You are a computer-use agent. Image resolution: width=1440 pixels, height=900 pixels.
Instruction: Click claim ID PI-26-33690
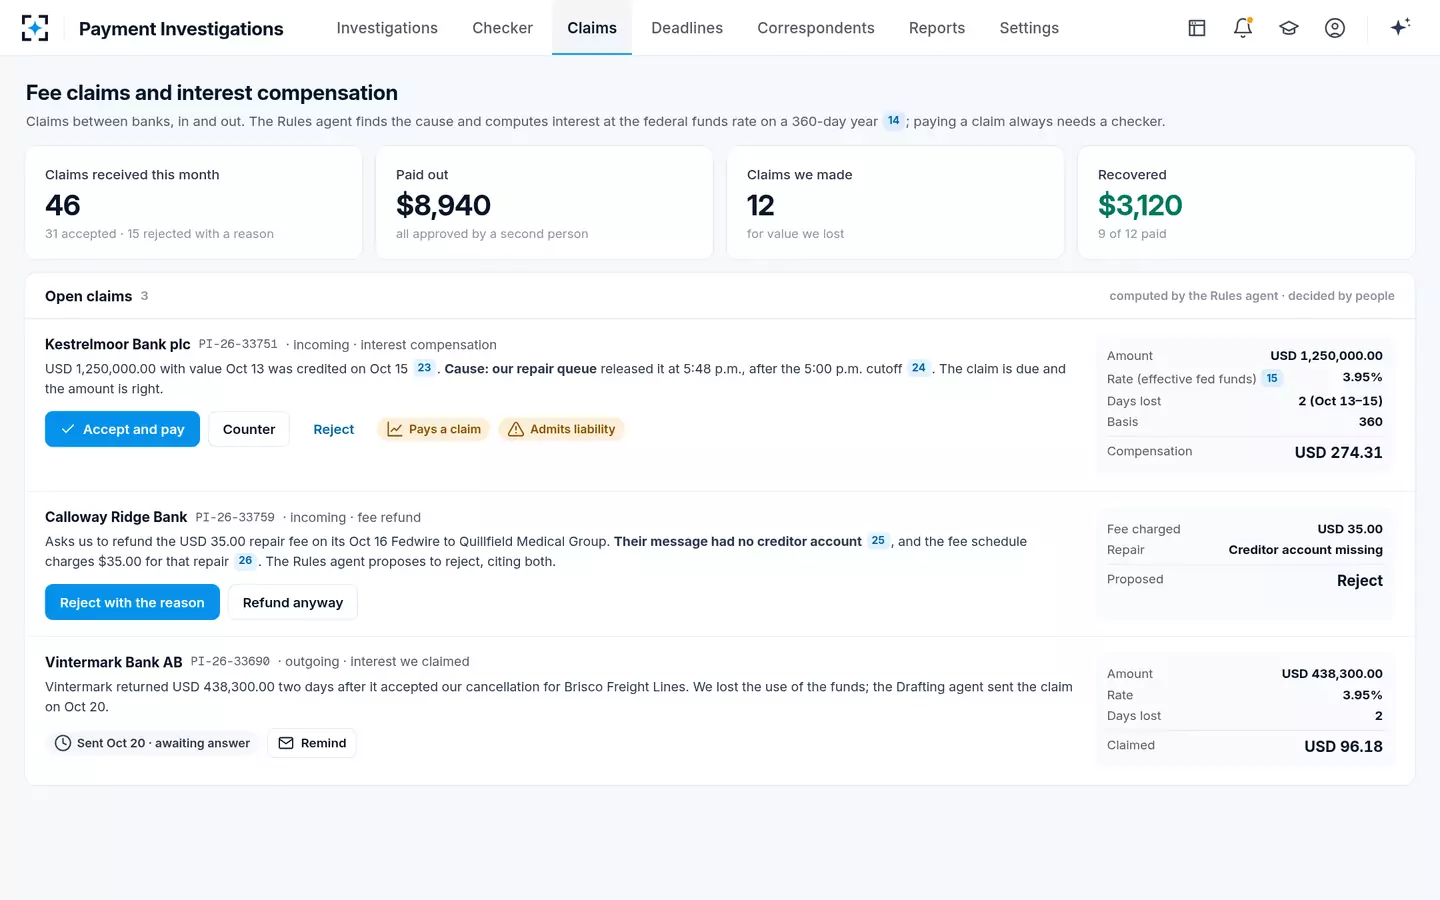point(230,662)
